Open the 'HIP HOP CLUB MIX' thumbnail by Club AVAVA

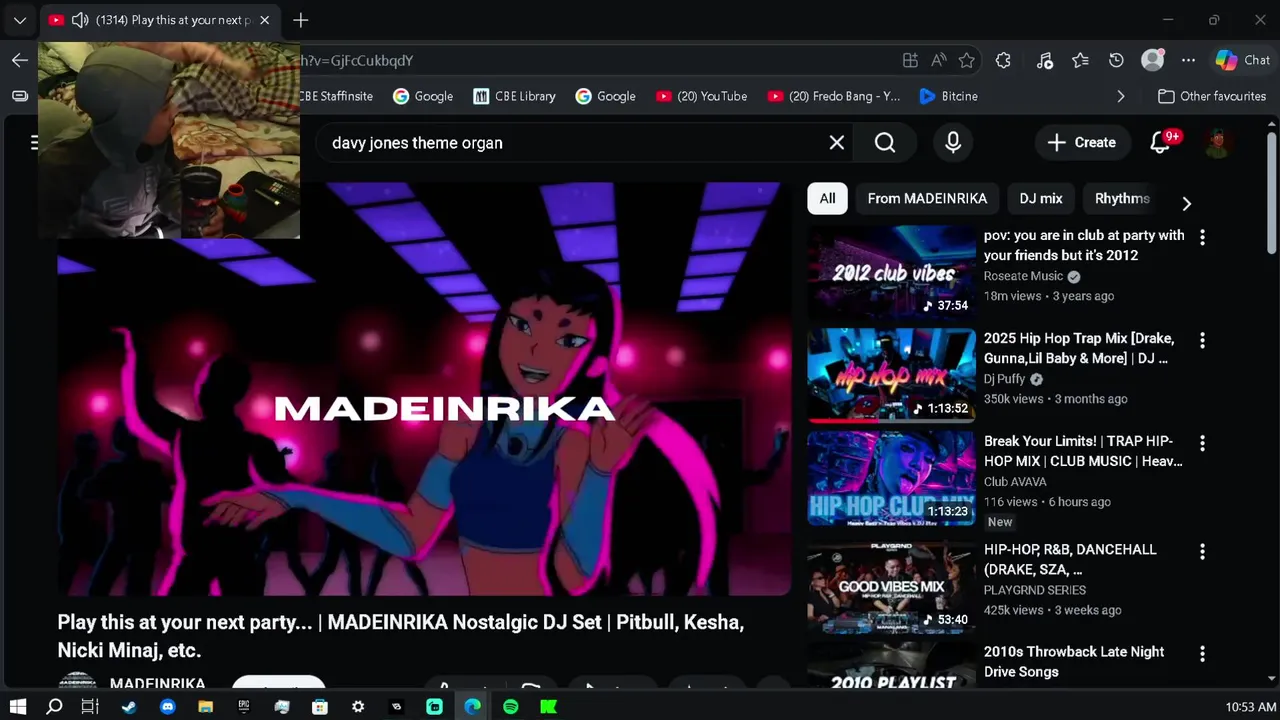[891, 478]
